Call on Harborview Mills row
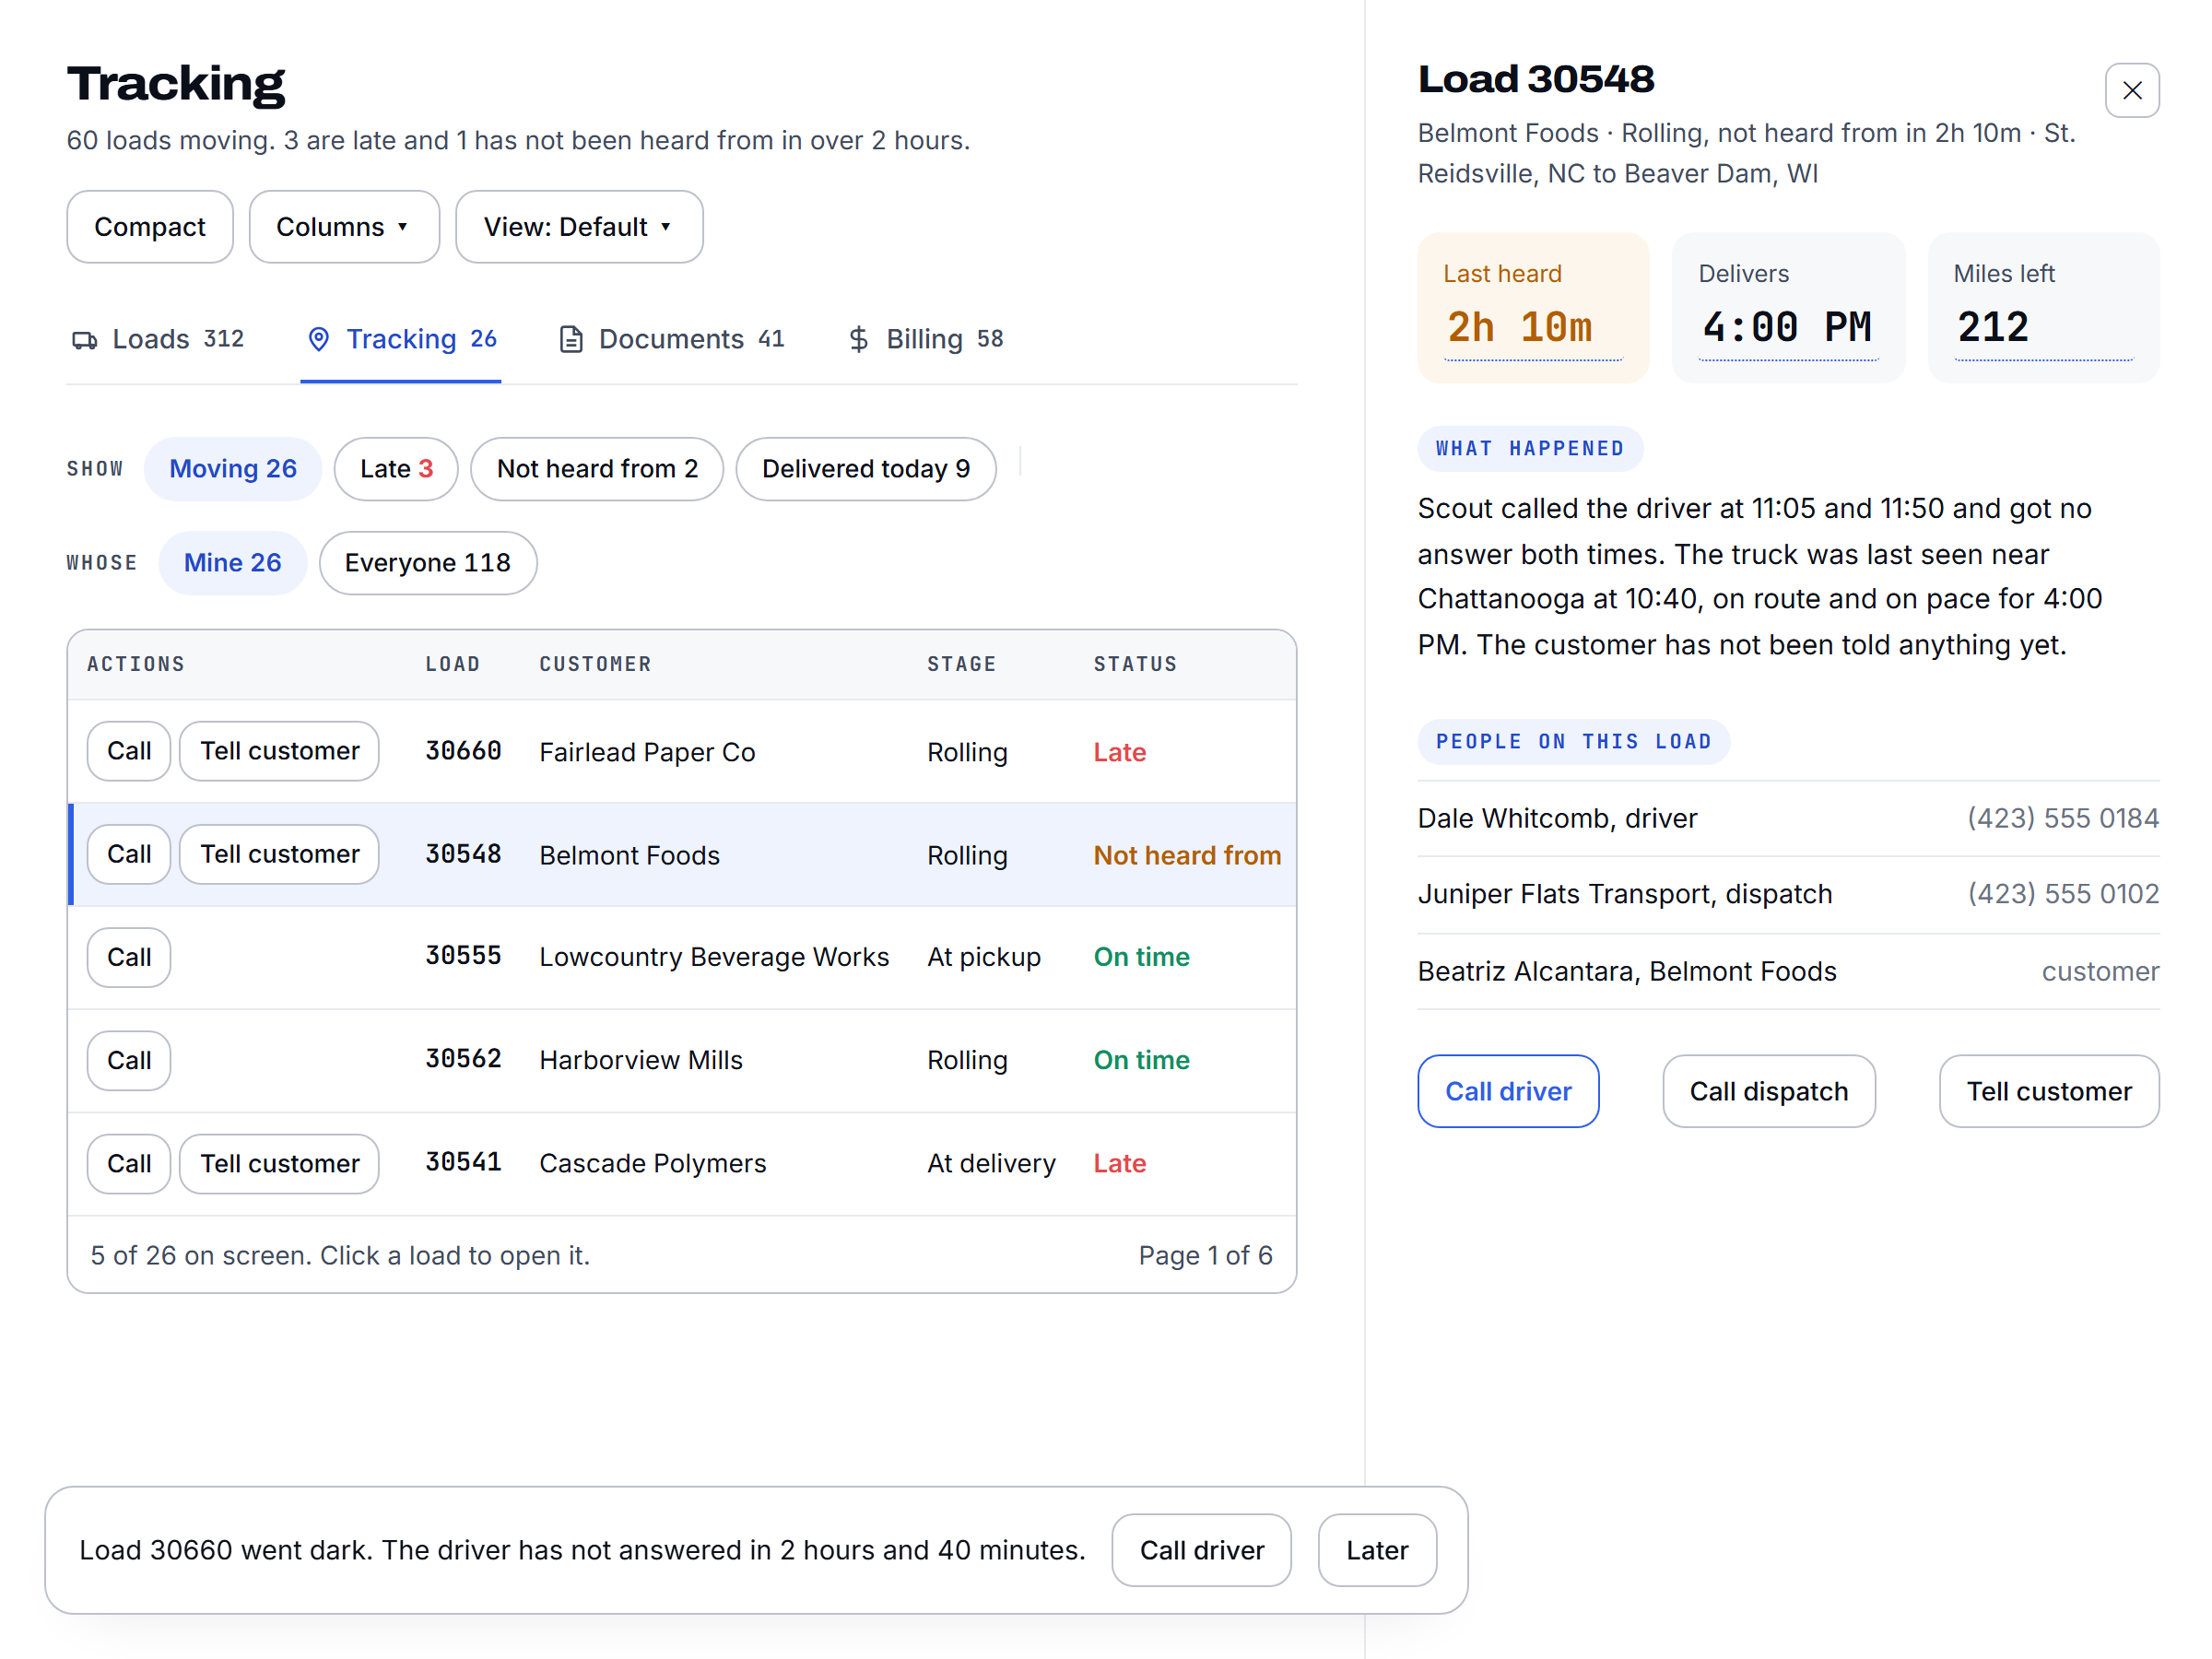Image resolution: width=2212 pixels, height=1659 pixels. point(129,1060)
